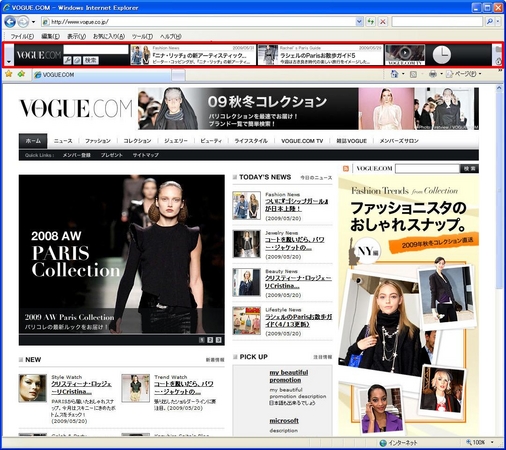Open the 今日のニュース link
Viewport: 506px width, 450px height.
coord(316,178)
